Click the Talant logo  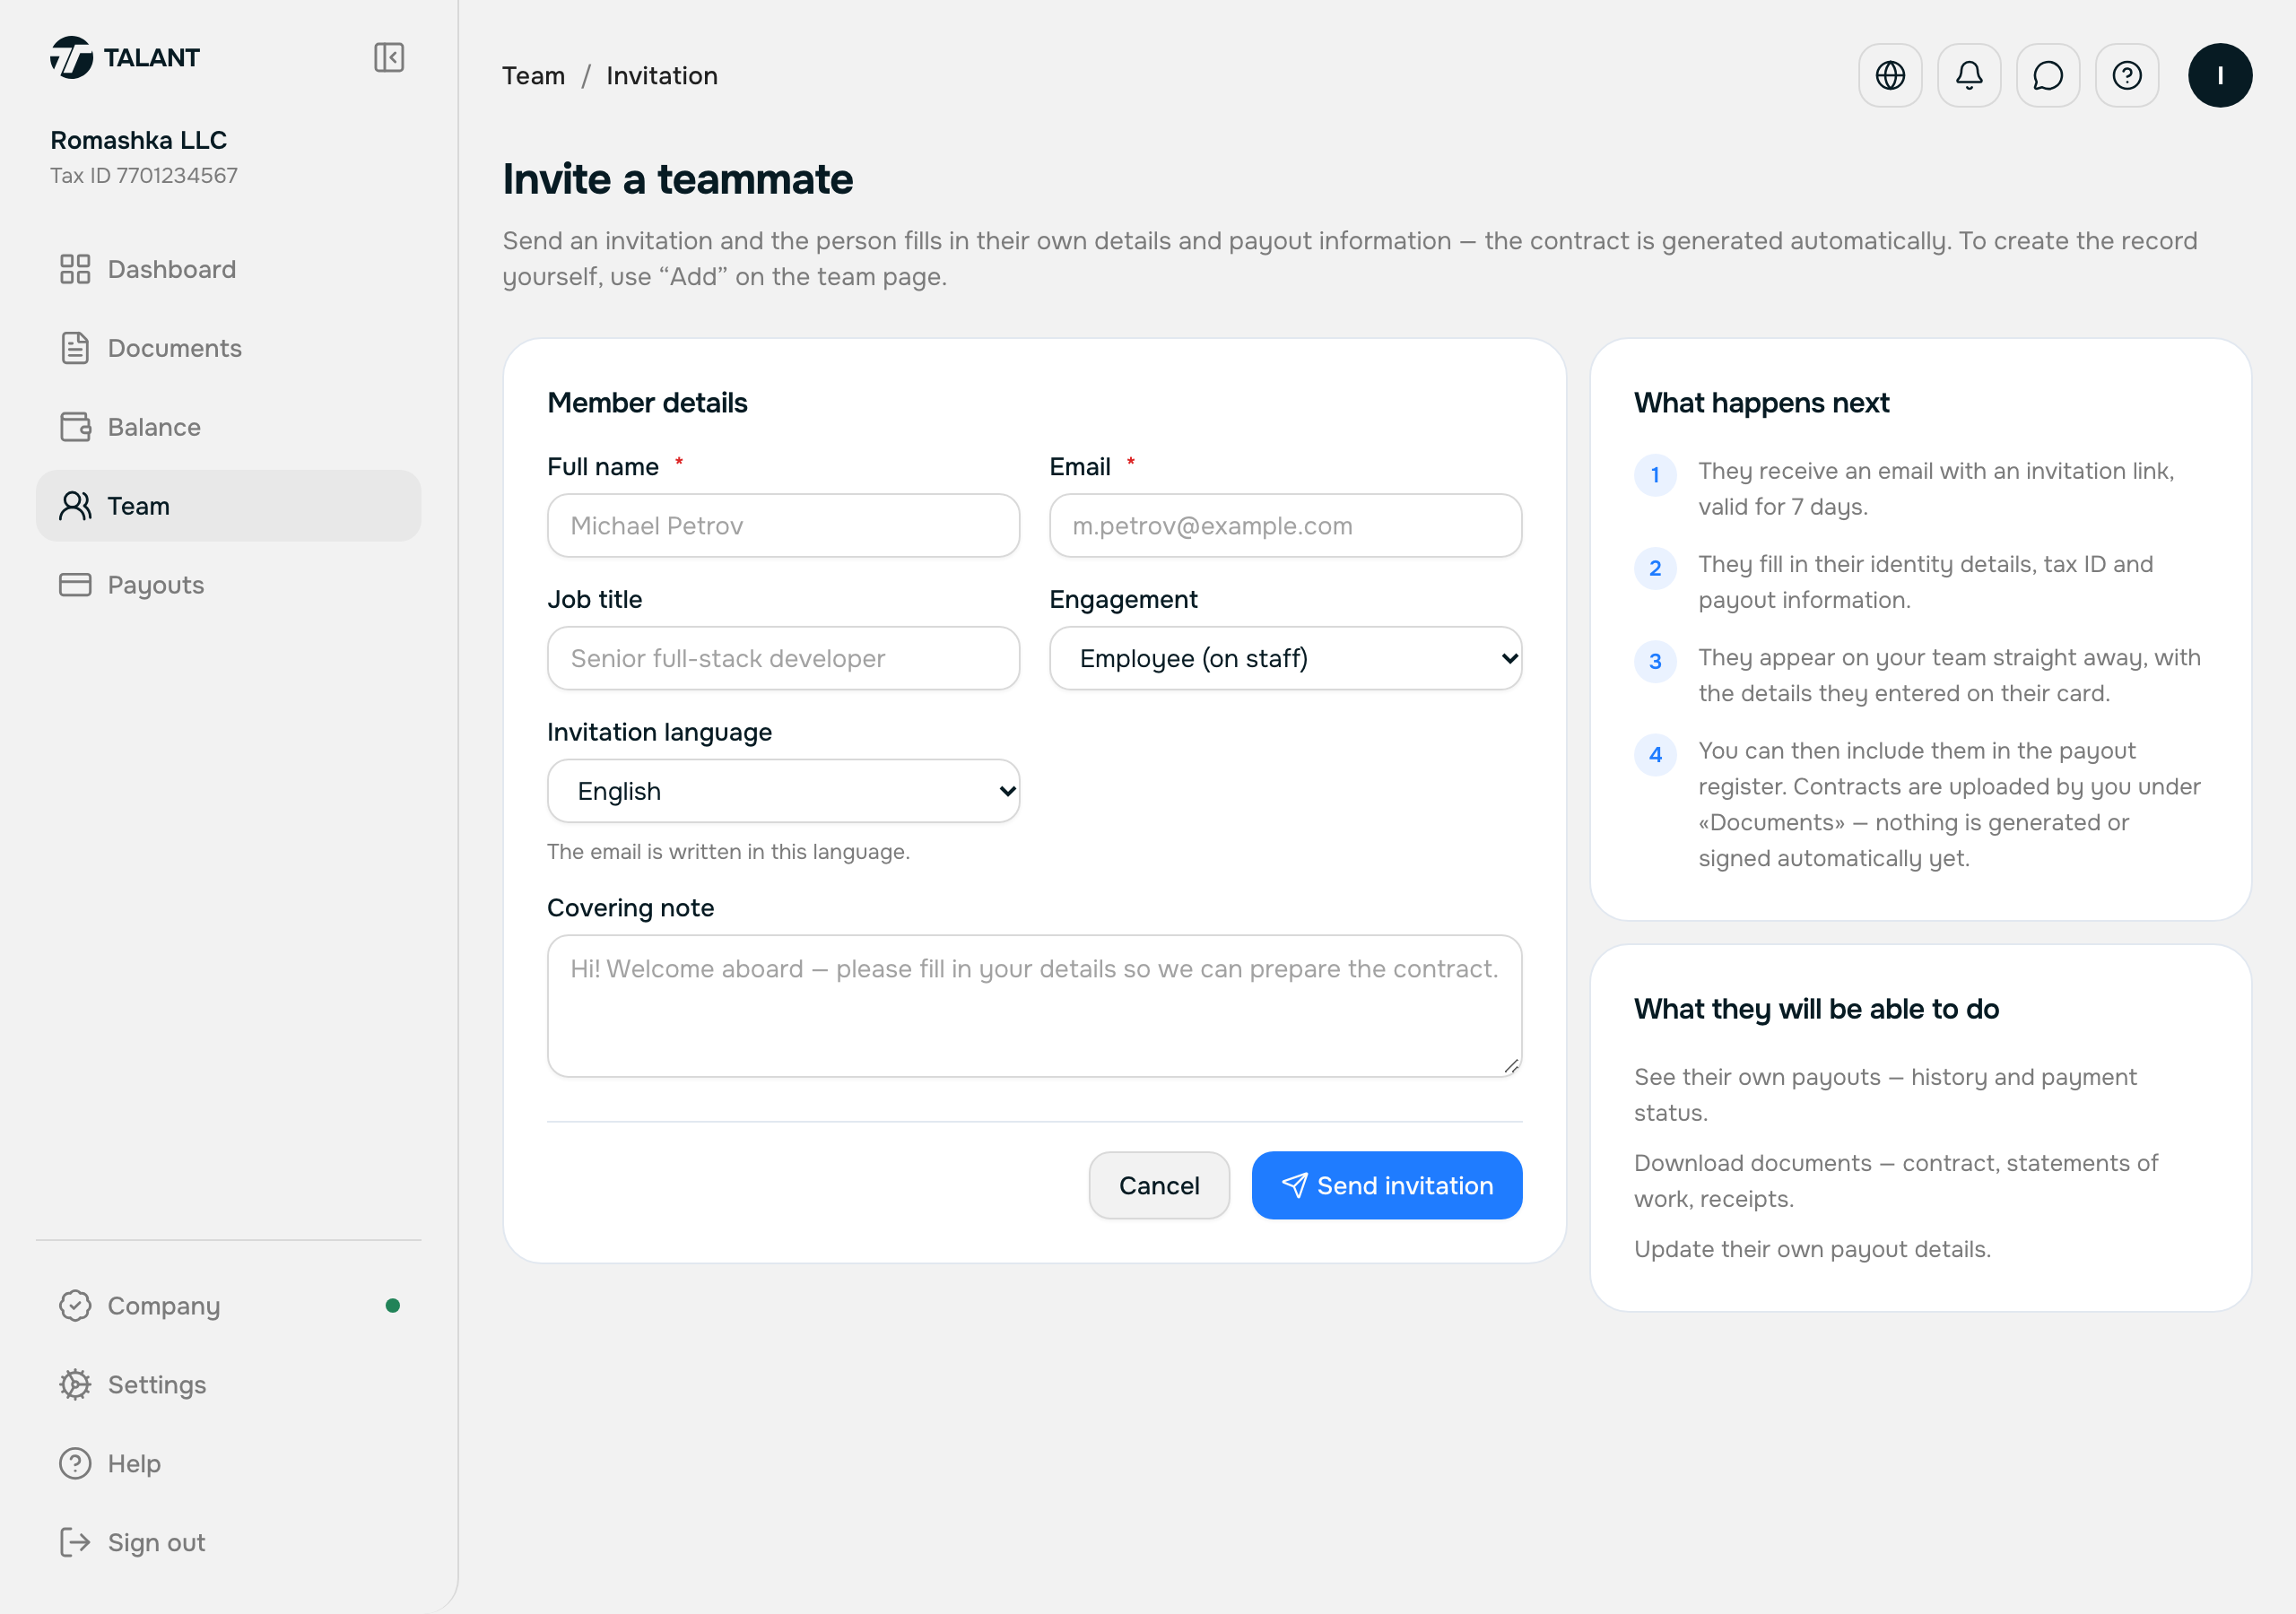point(125,58)
